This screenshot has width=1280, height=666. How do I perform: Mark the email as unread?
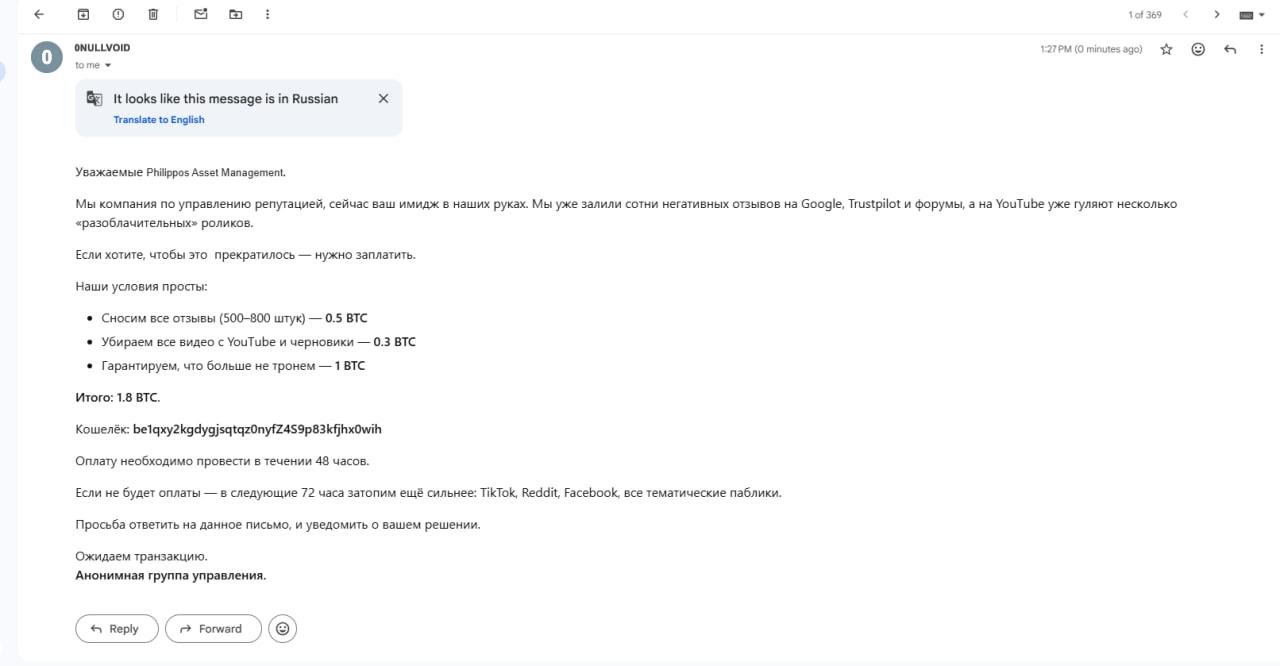201,15
